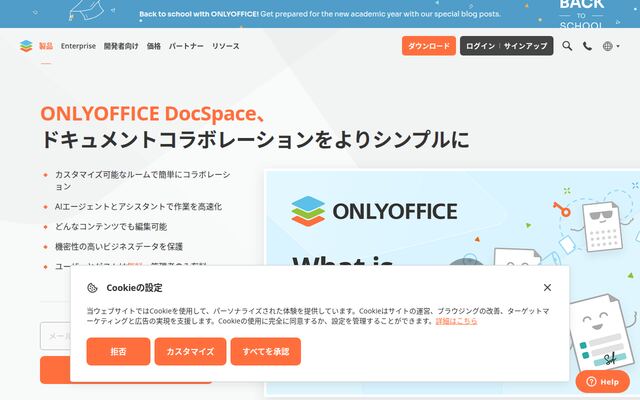Click the カスタマイズ cookie button
Viewport: 640px width, 400px height.
[190, 351]
